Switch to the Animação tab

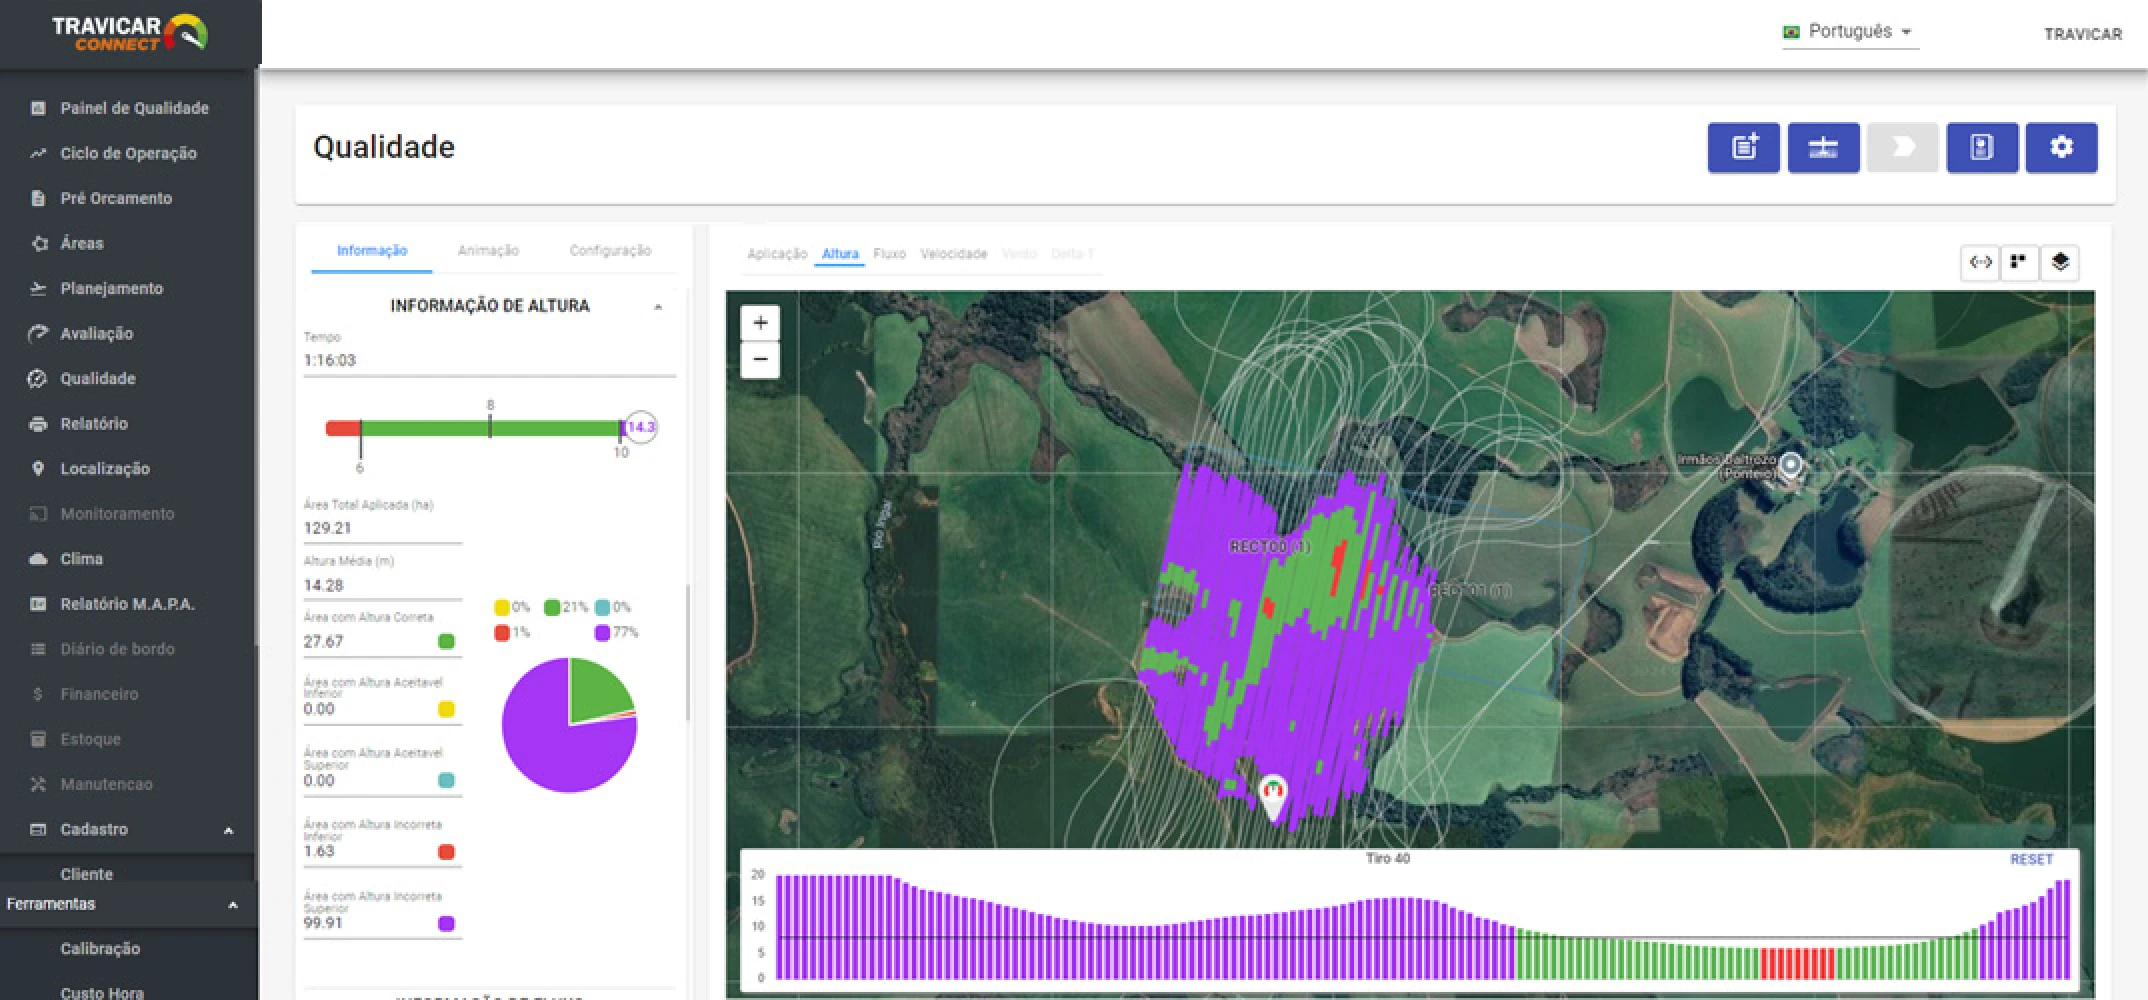[488, 250]
